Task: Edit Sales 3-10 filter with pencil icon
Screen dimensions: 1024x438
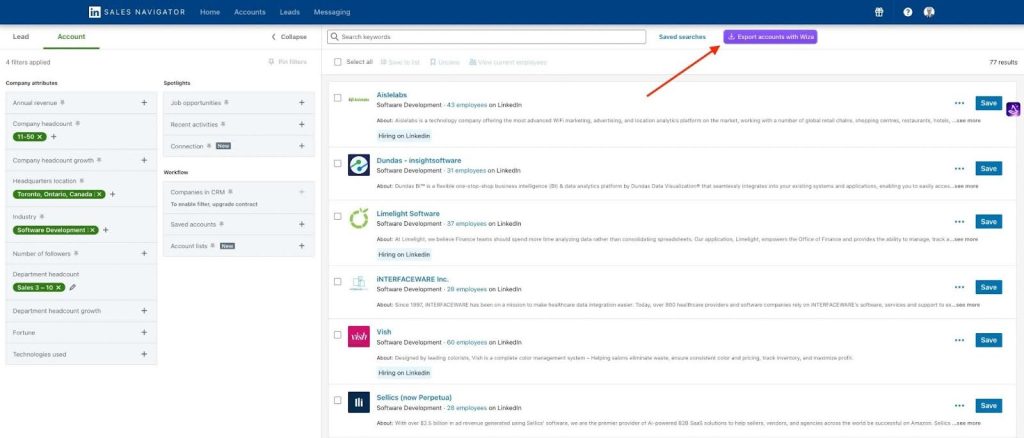Action: coord(72,287)
